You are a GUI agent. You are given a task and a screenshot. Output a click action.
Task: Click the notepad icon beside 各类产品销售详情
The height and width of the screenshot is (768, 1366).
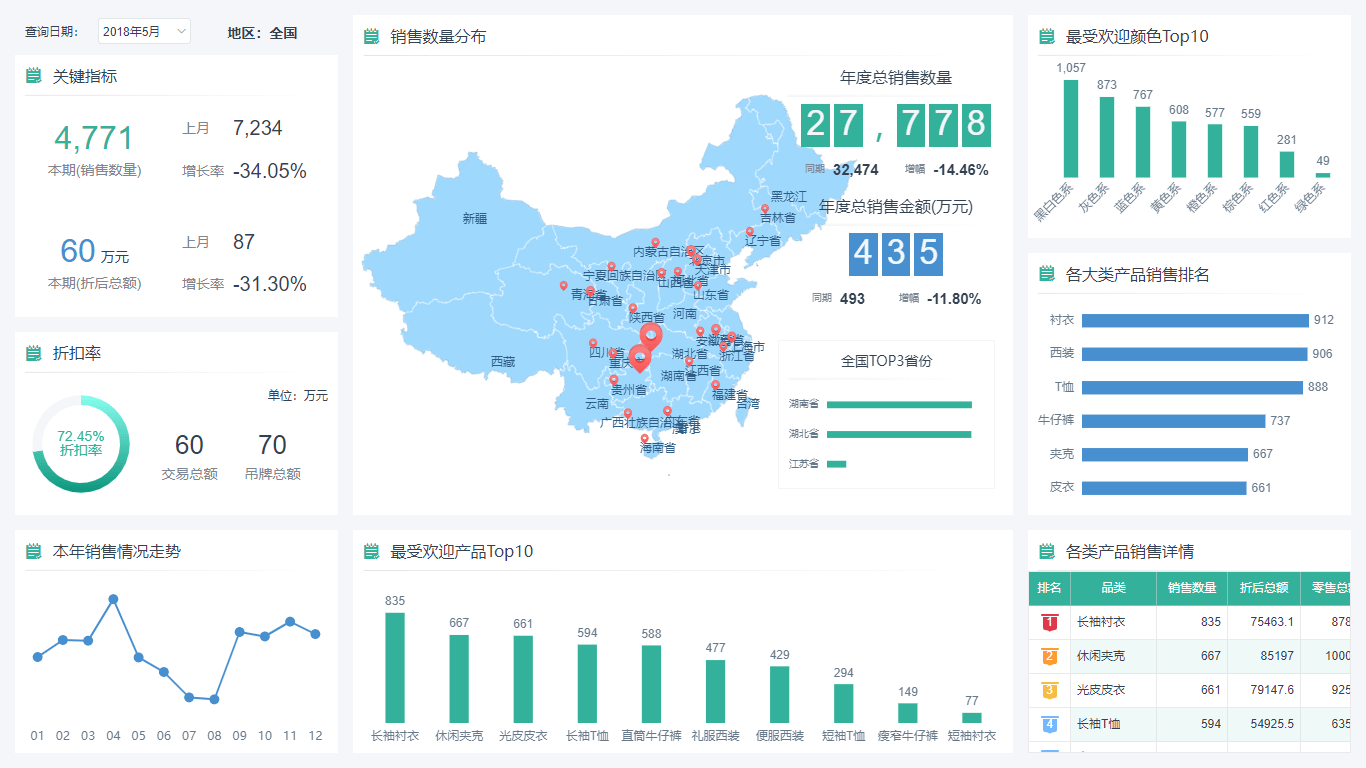(x=1047, y=551)
